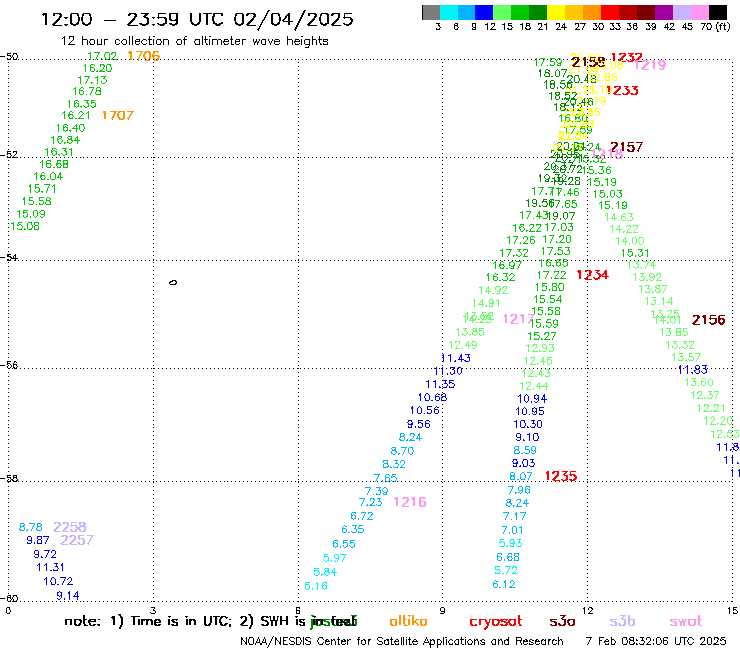Select the wave height value 5.16
Screen dimensions: 740x650
pyautogui.click(x=316, y=586)
